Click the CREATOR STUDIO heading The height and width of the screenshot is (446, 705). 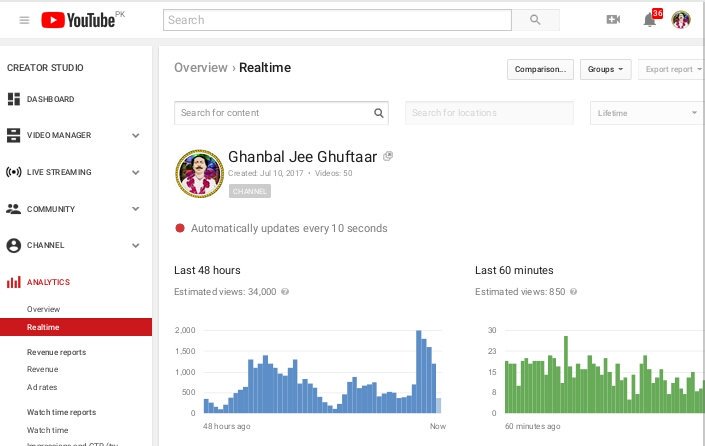tap(45, 67)
